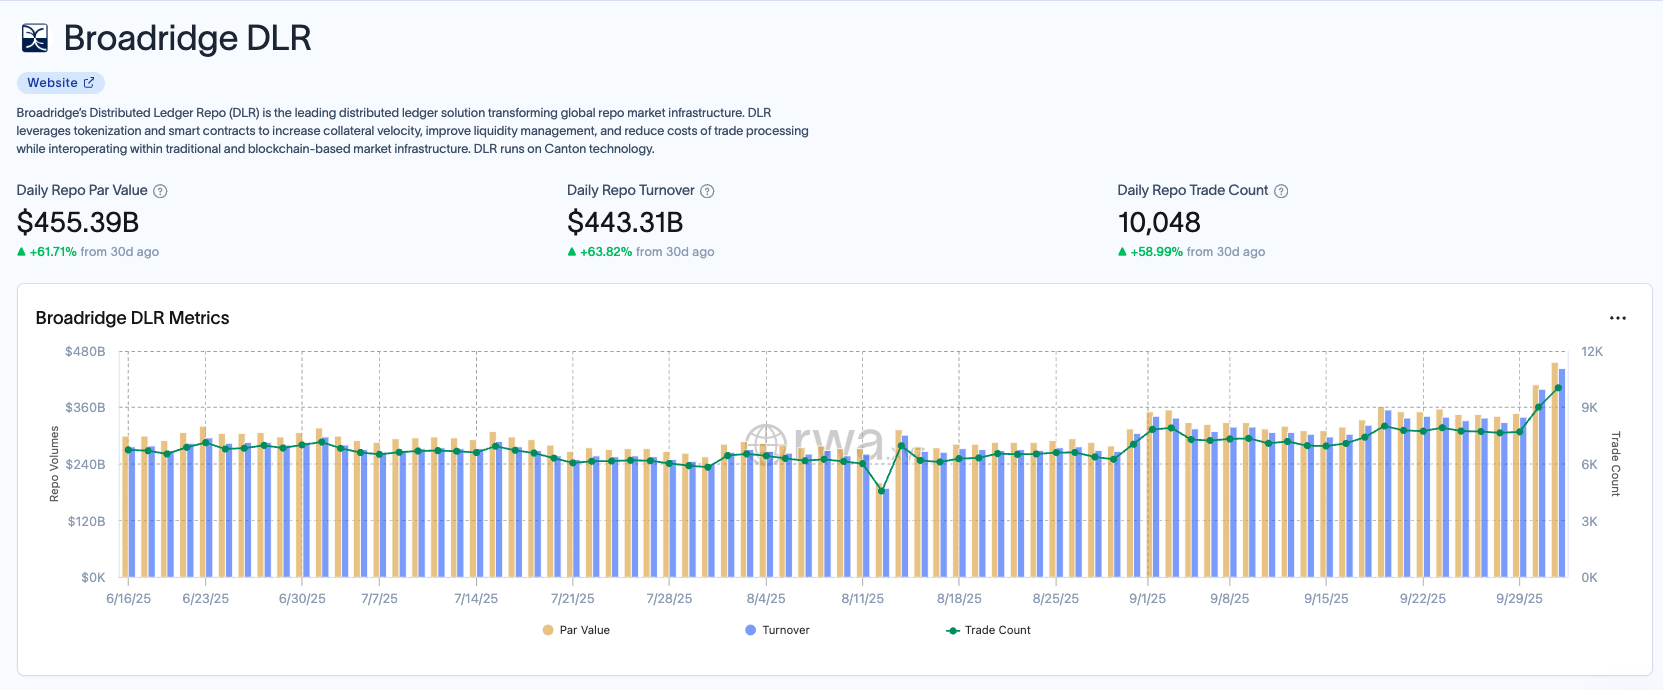The image size is (1663, 690).
Task: Click the $455.39B Daily Repo Par Value figure
Action: click(x=78, y=222)
